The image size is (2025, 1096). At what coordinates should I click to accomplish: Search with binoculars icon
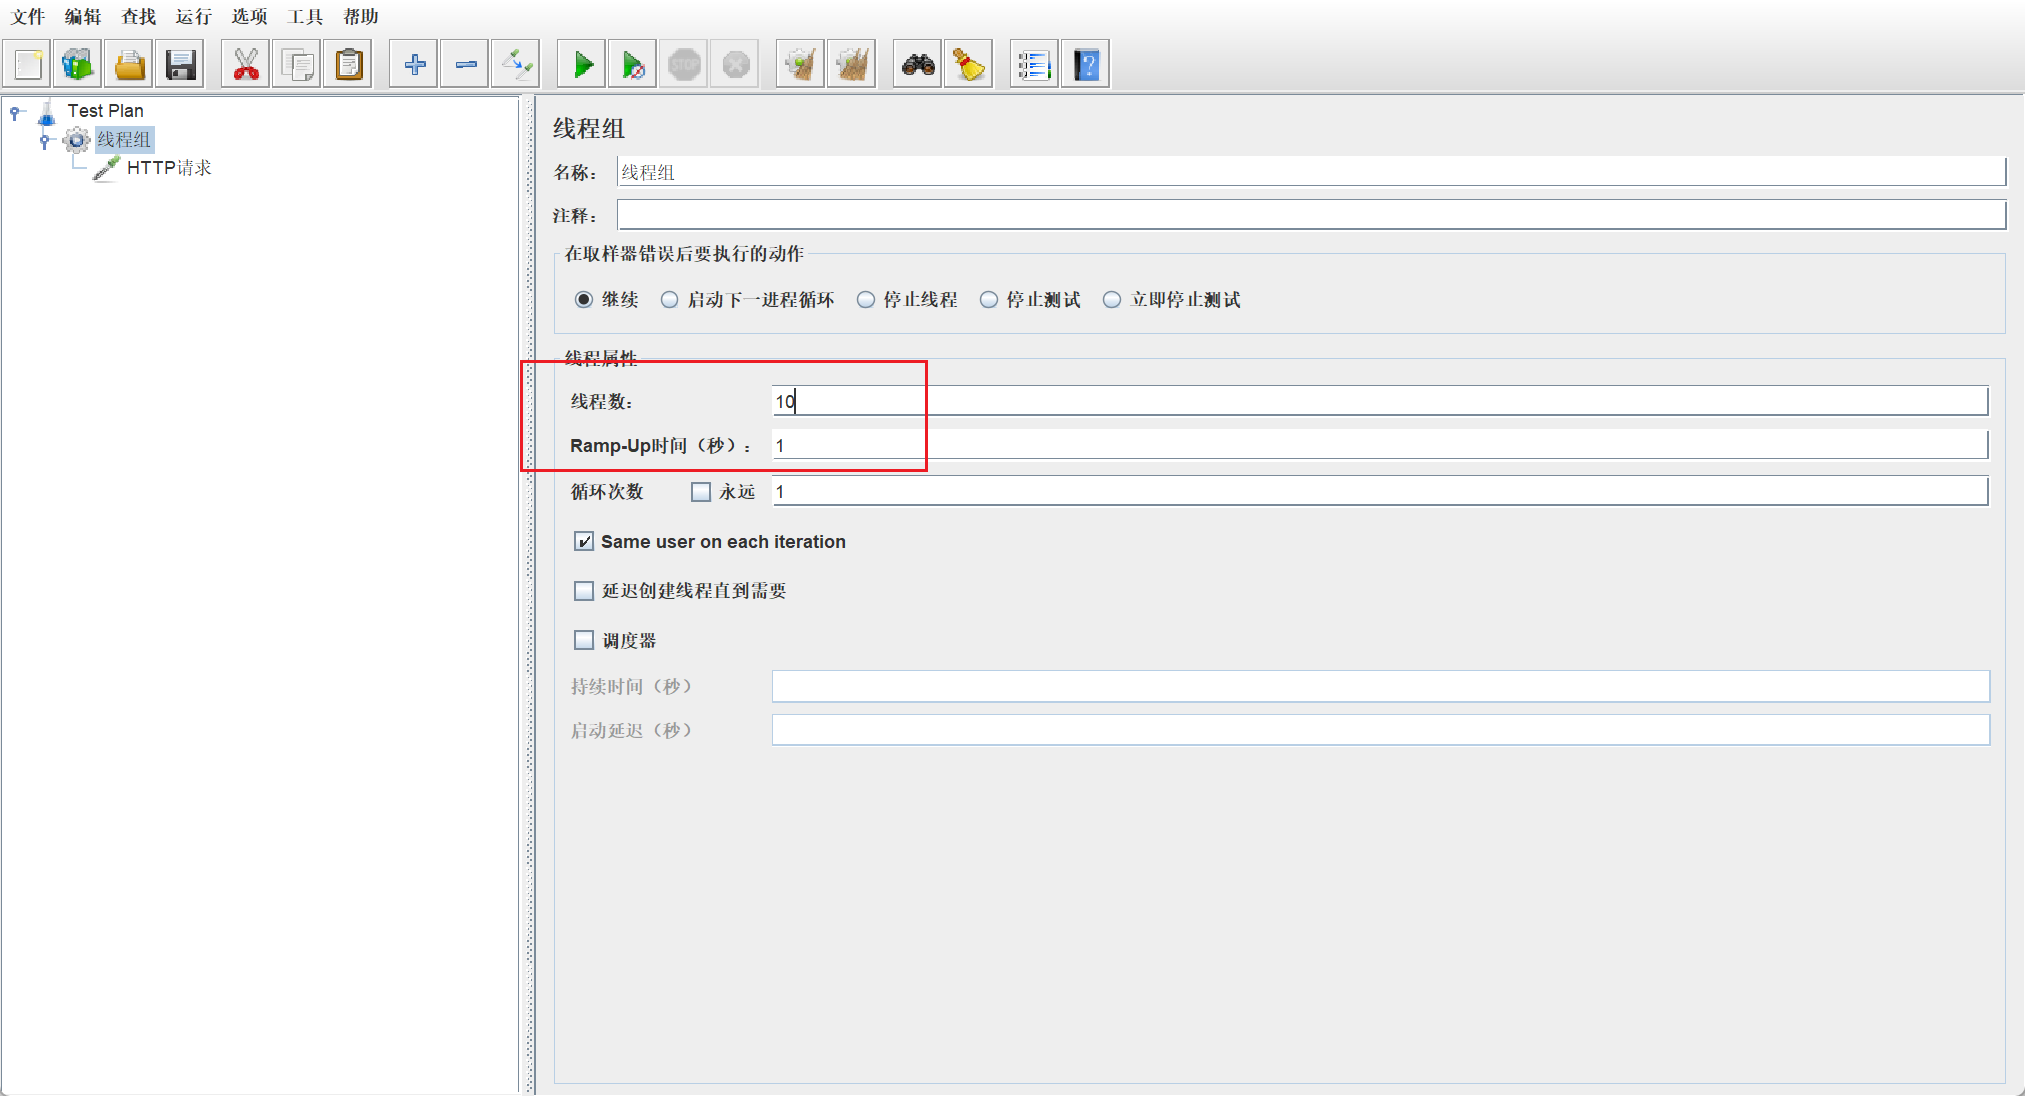point(918,65)
